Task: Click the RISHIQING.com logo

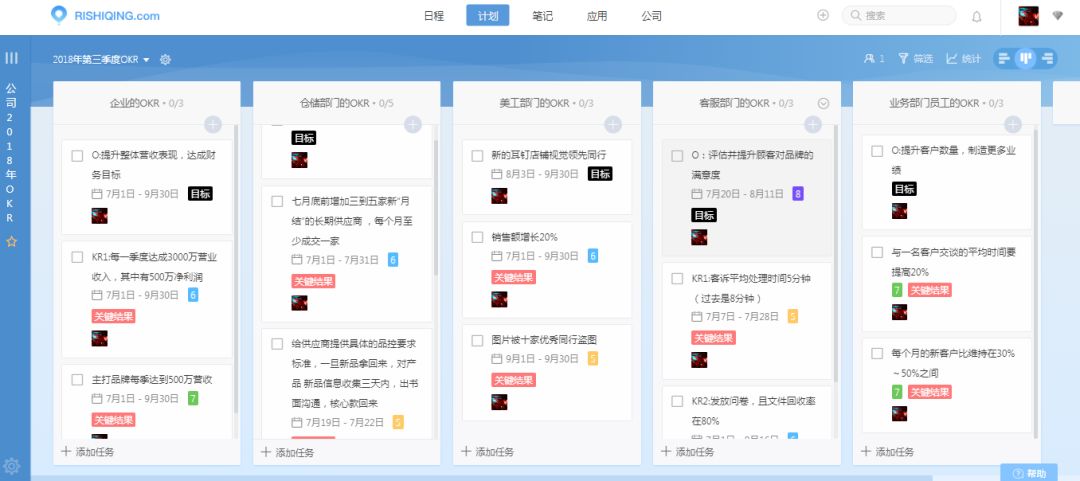Action: click(105, 15)
